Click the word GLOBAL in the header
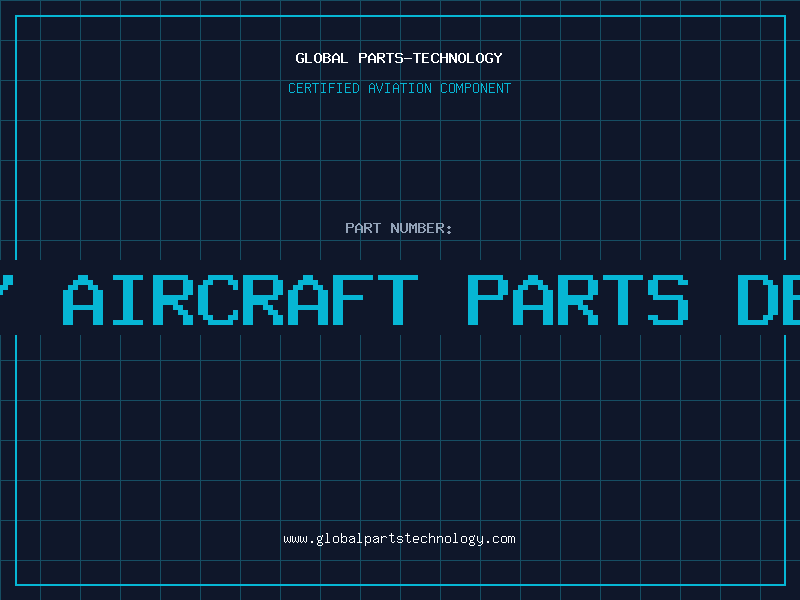Screen dimensions: 800x600 [x=321, y=58]
